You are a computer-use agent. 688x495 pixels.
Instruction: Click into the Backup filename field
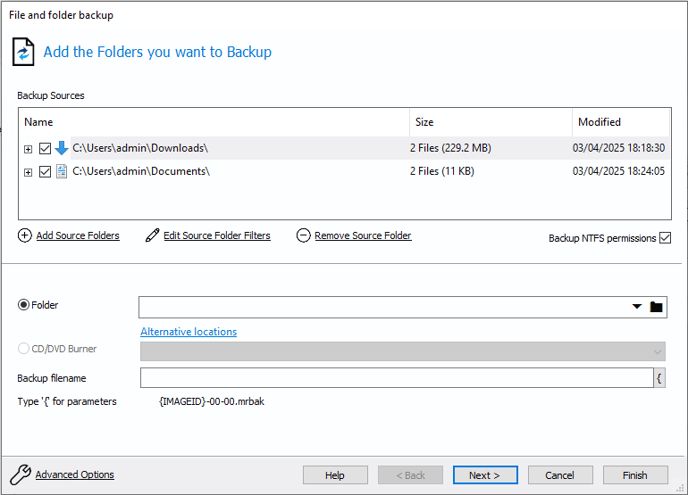[397, 378]
